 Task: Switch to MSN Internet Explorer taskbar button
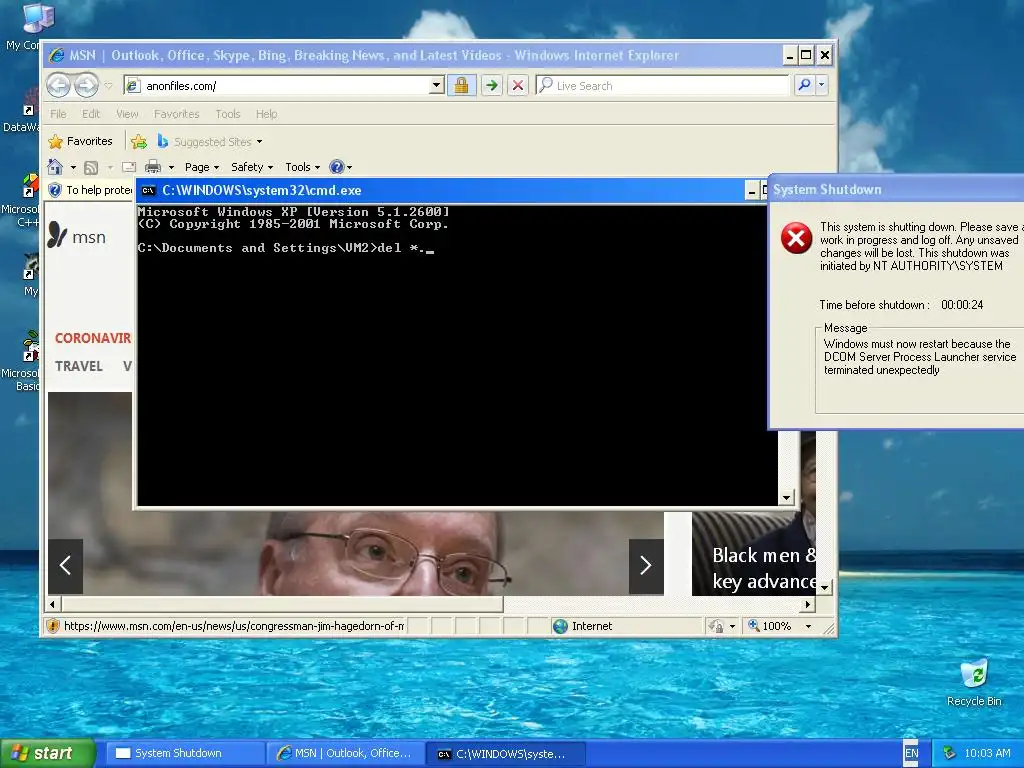point(345,753)
